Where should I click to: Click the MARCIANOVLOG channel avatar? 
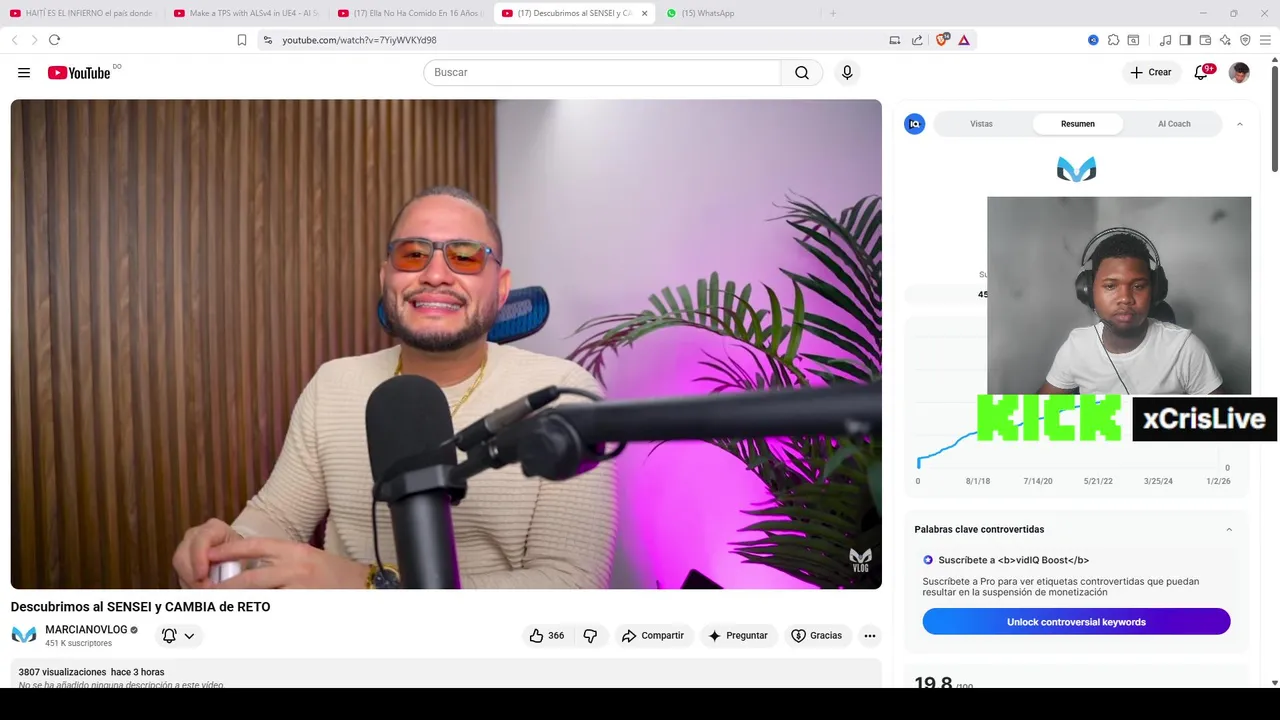pyautogui.click(x=24, y=635)
